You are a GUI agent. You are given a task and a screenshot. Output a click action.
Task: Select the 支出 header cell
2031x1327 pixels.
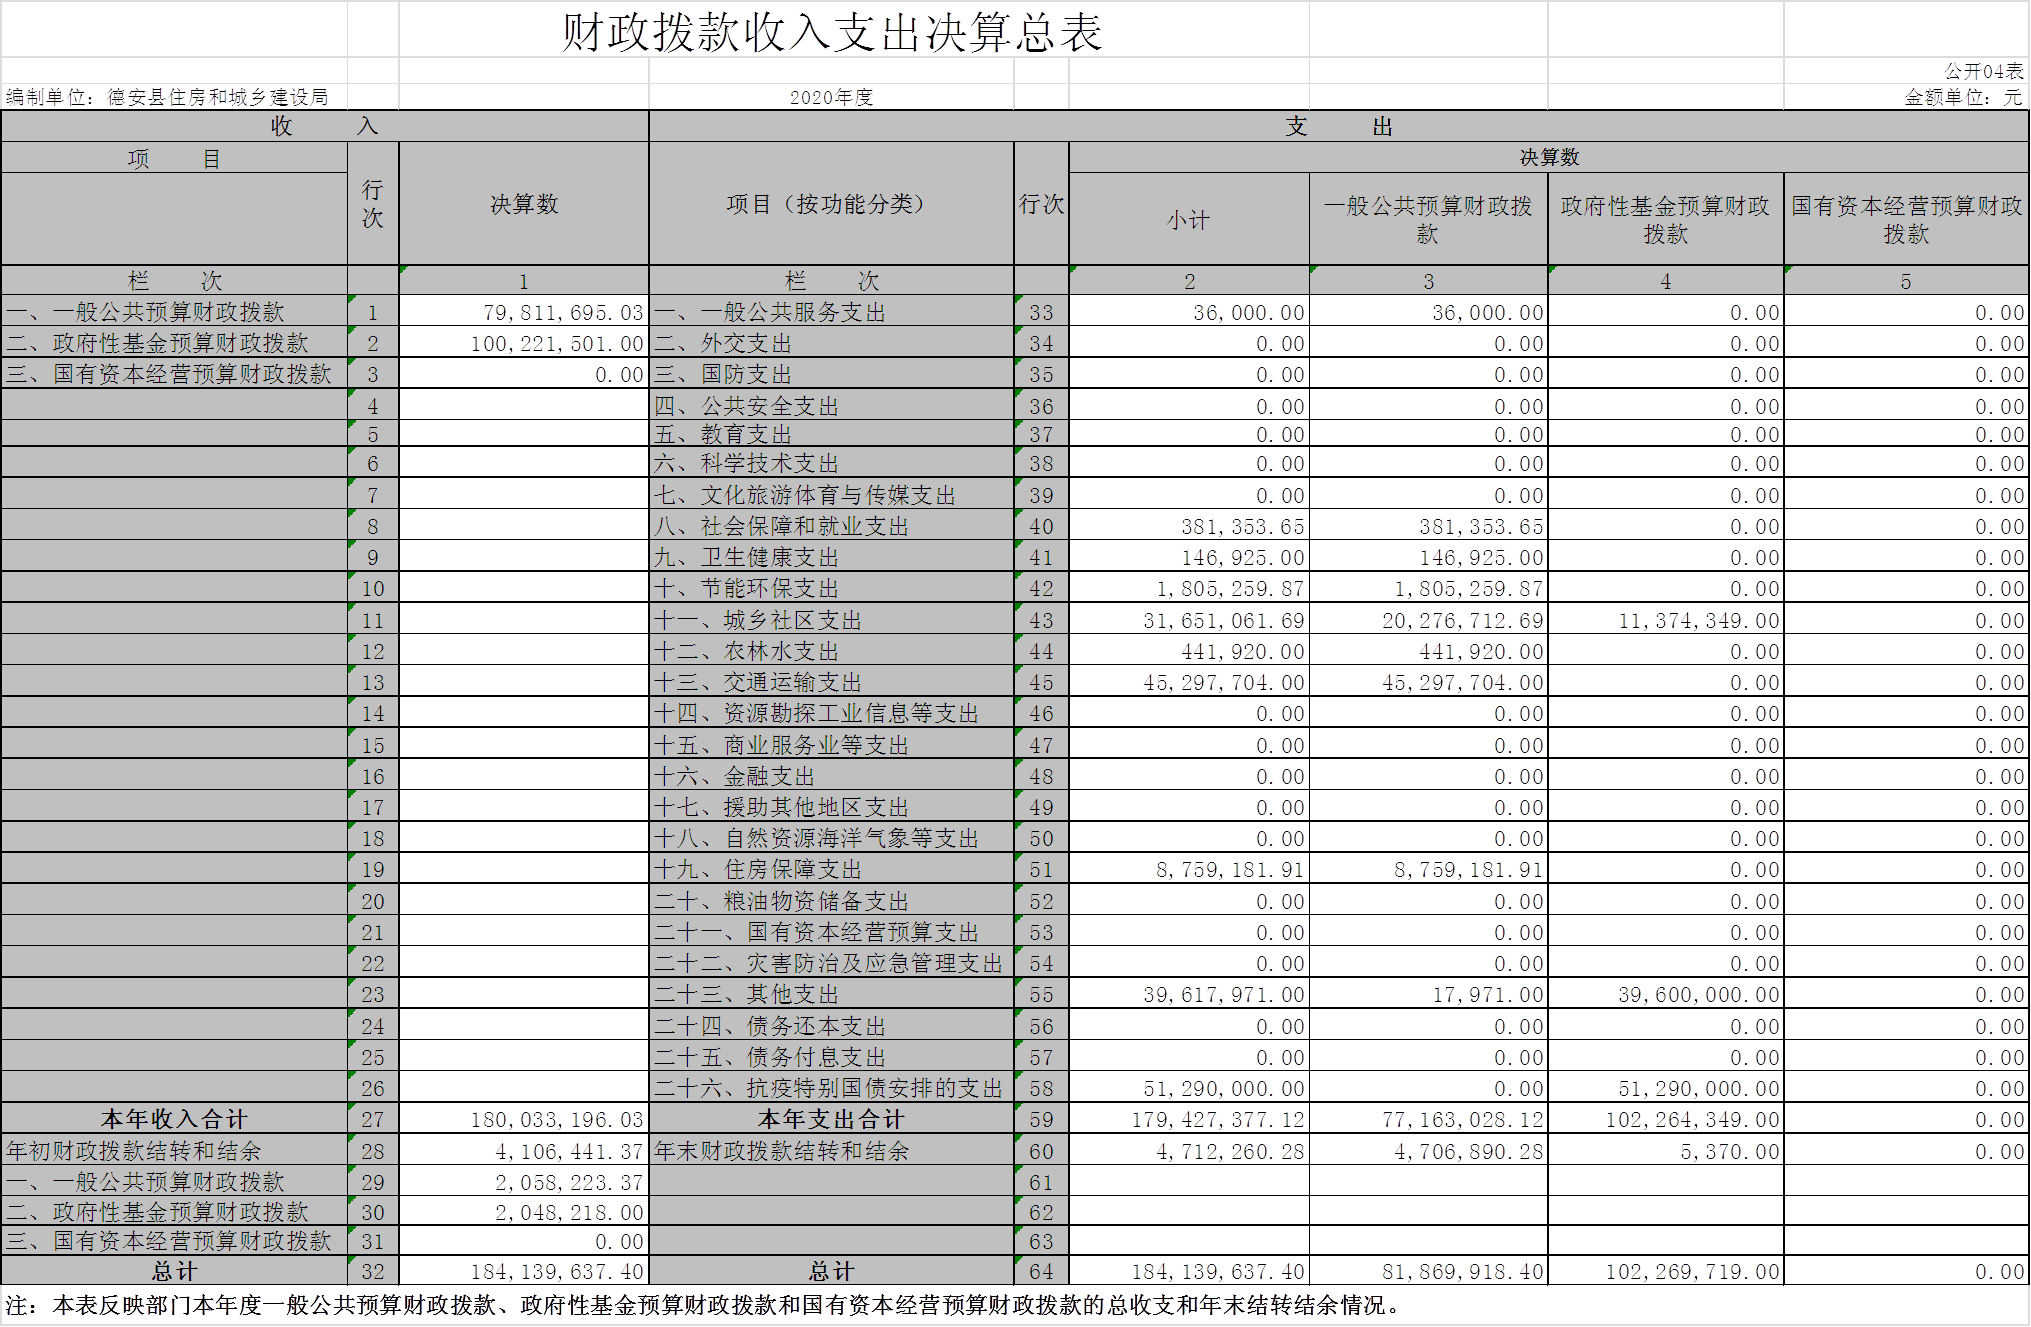pos(1338,126)
